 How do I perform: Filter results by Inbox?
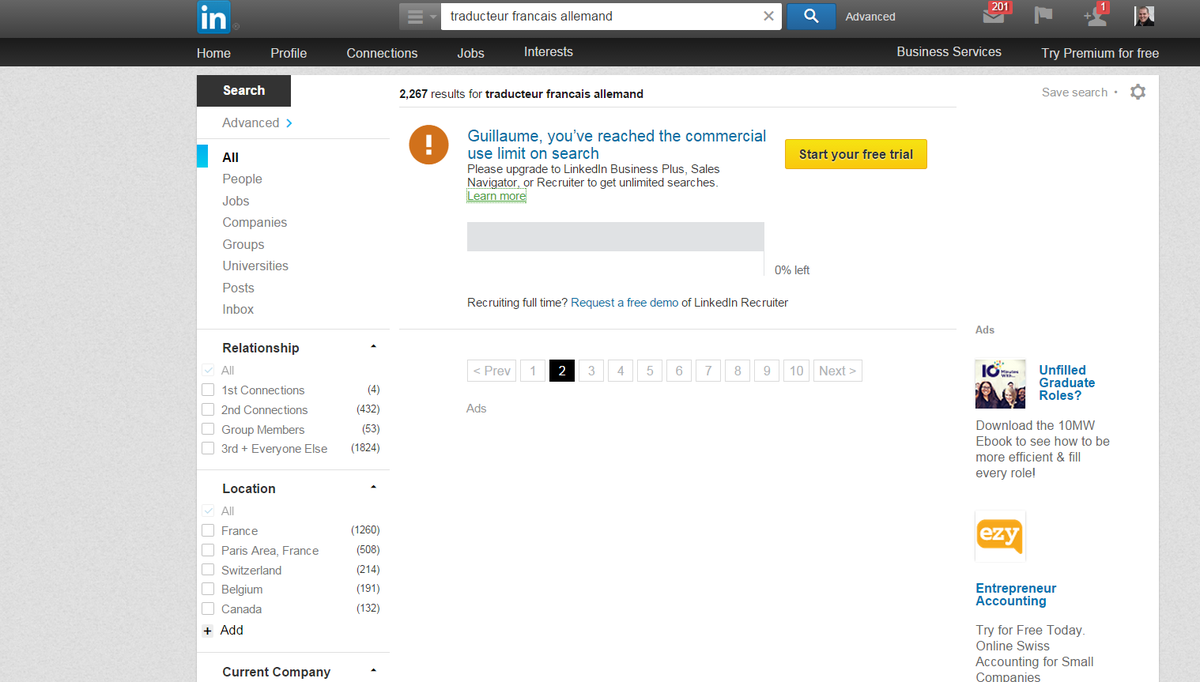[238, 310]
